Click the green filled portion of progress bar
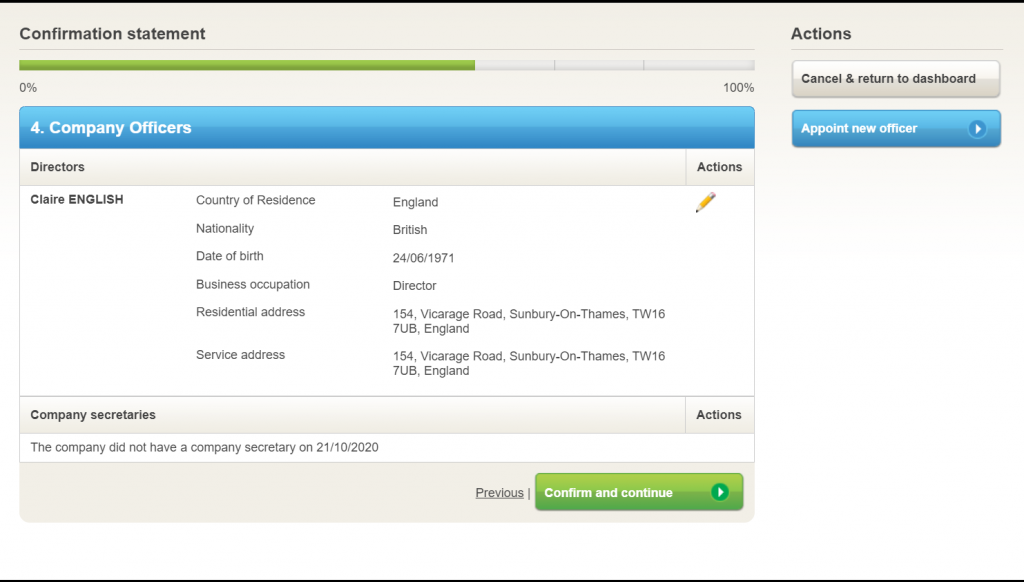Image resolution: width=1024 pixels, height=582 pixels. click(246, 65)
